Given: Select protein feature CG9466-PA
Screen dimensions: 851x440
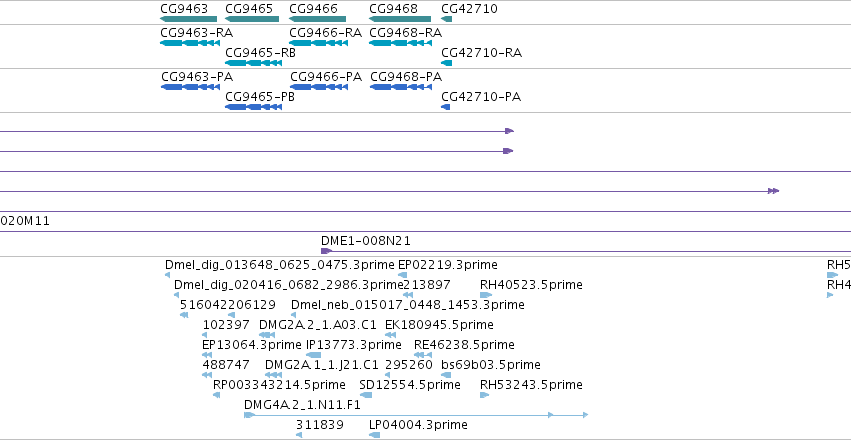Looking at the screenshot, I should click(x=319, y=87).
